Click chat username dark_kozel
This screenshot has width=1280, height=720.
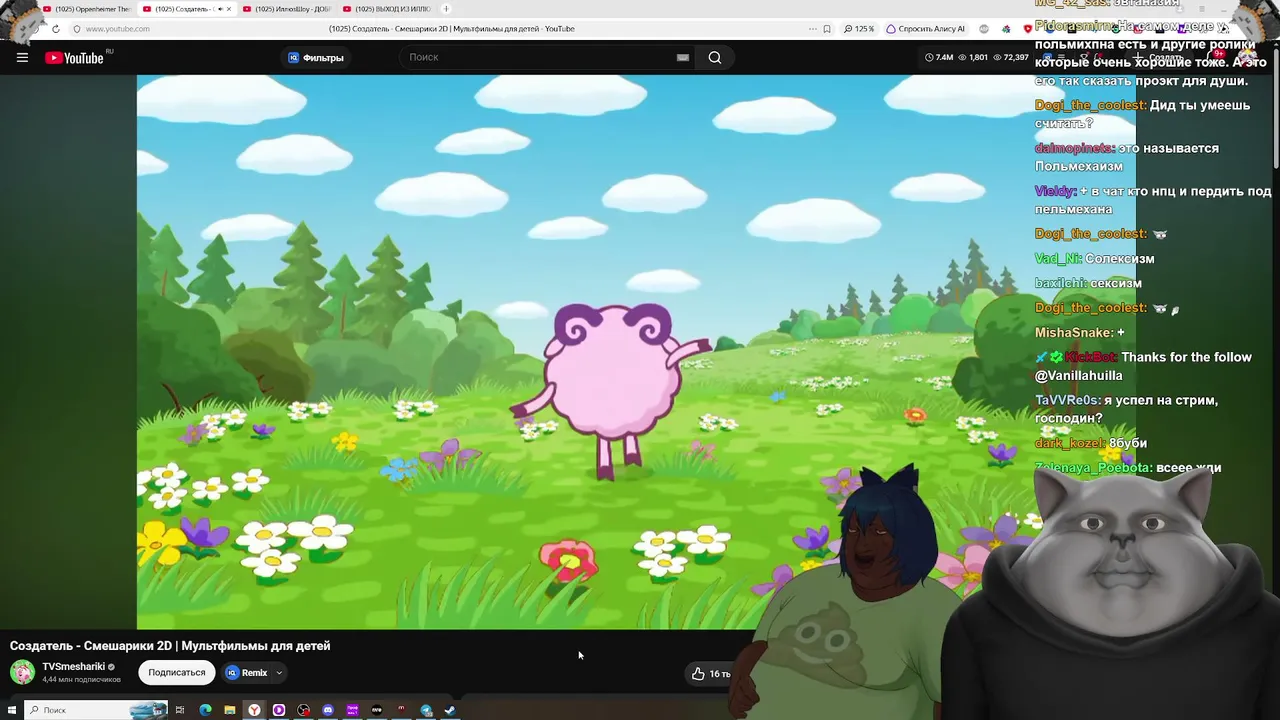pos(1068,443)
